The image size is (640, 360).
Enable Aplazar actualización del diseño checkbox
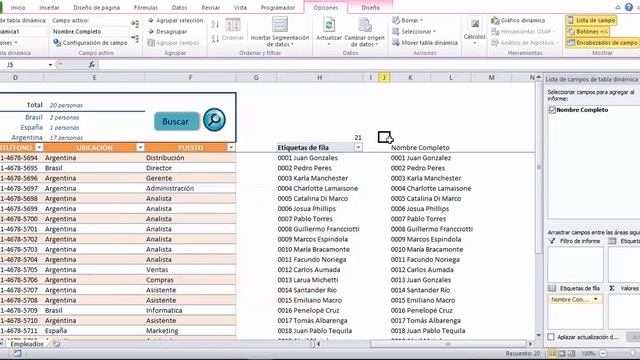(x=551, y=337)
